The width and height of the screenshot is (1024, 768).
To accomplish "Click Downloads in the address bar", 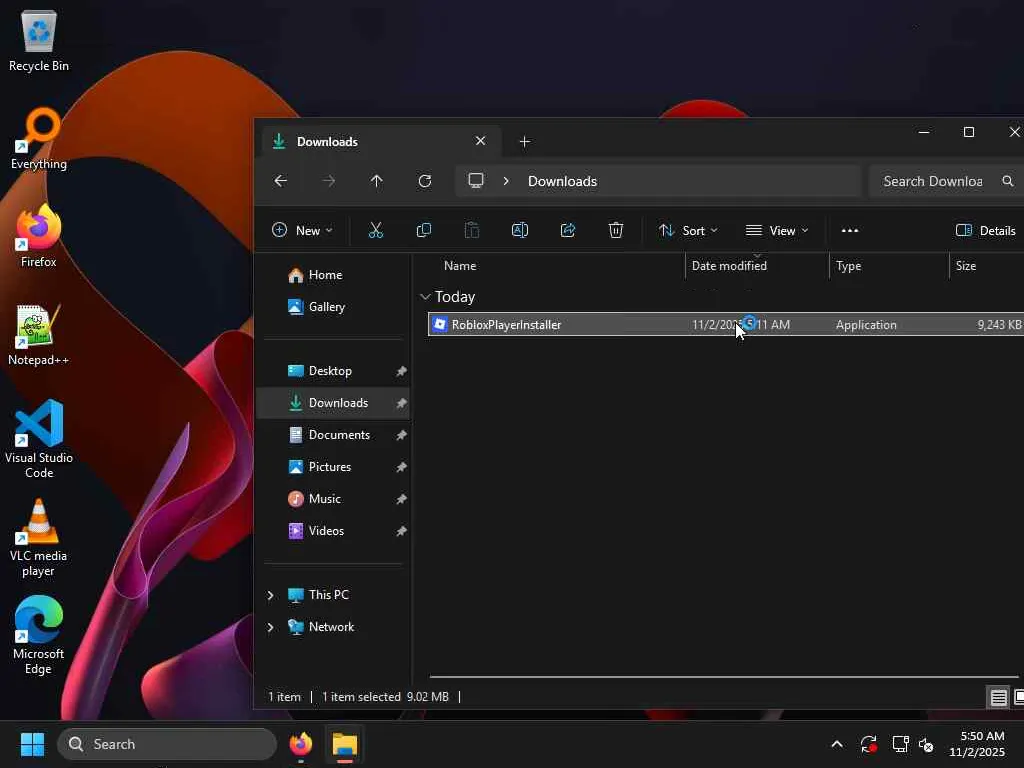I will [x=562, y=181].
